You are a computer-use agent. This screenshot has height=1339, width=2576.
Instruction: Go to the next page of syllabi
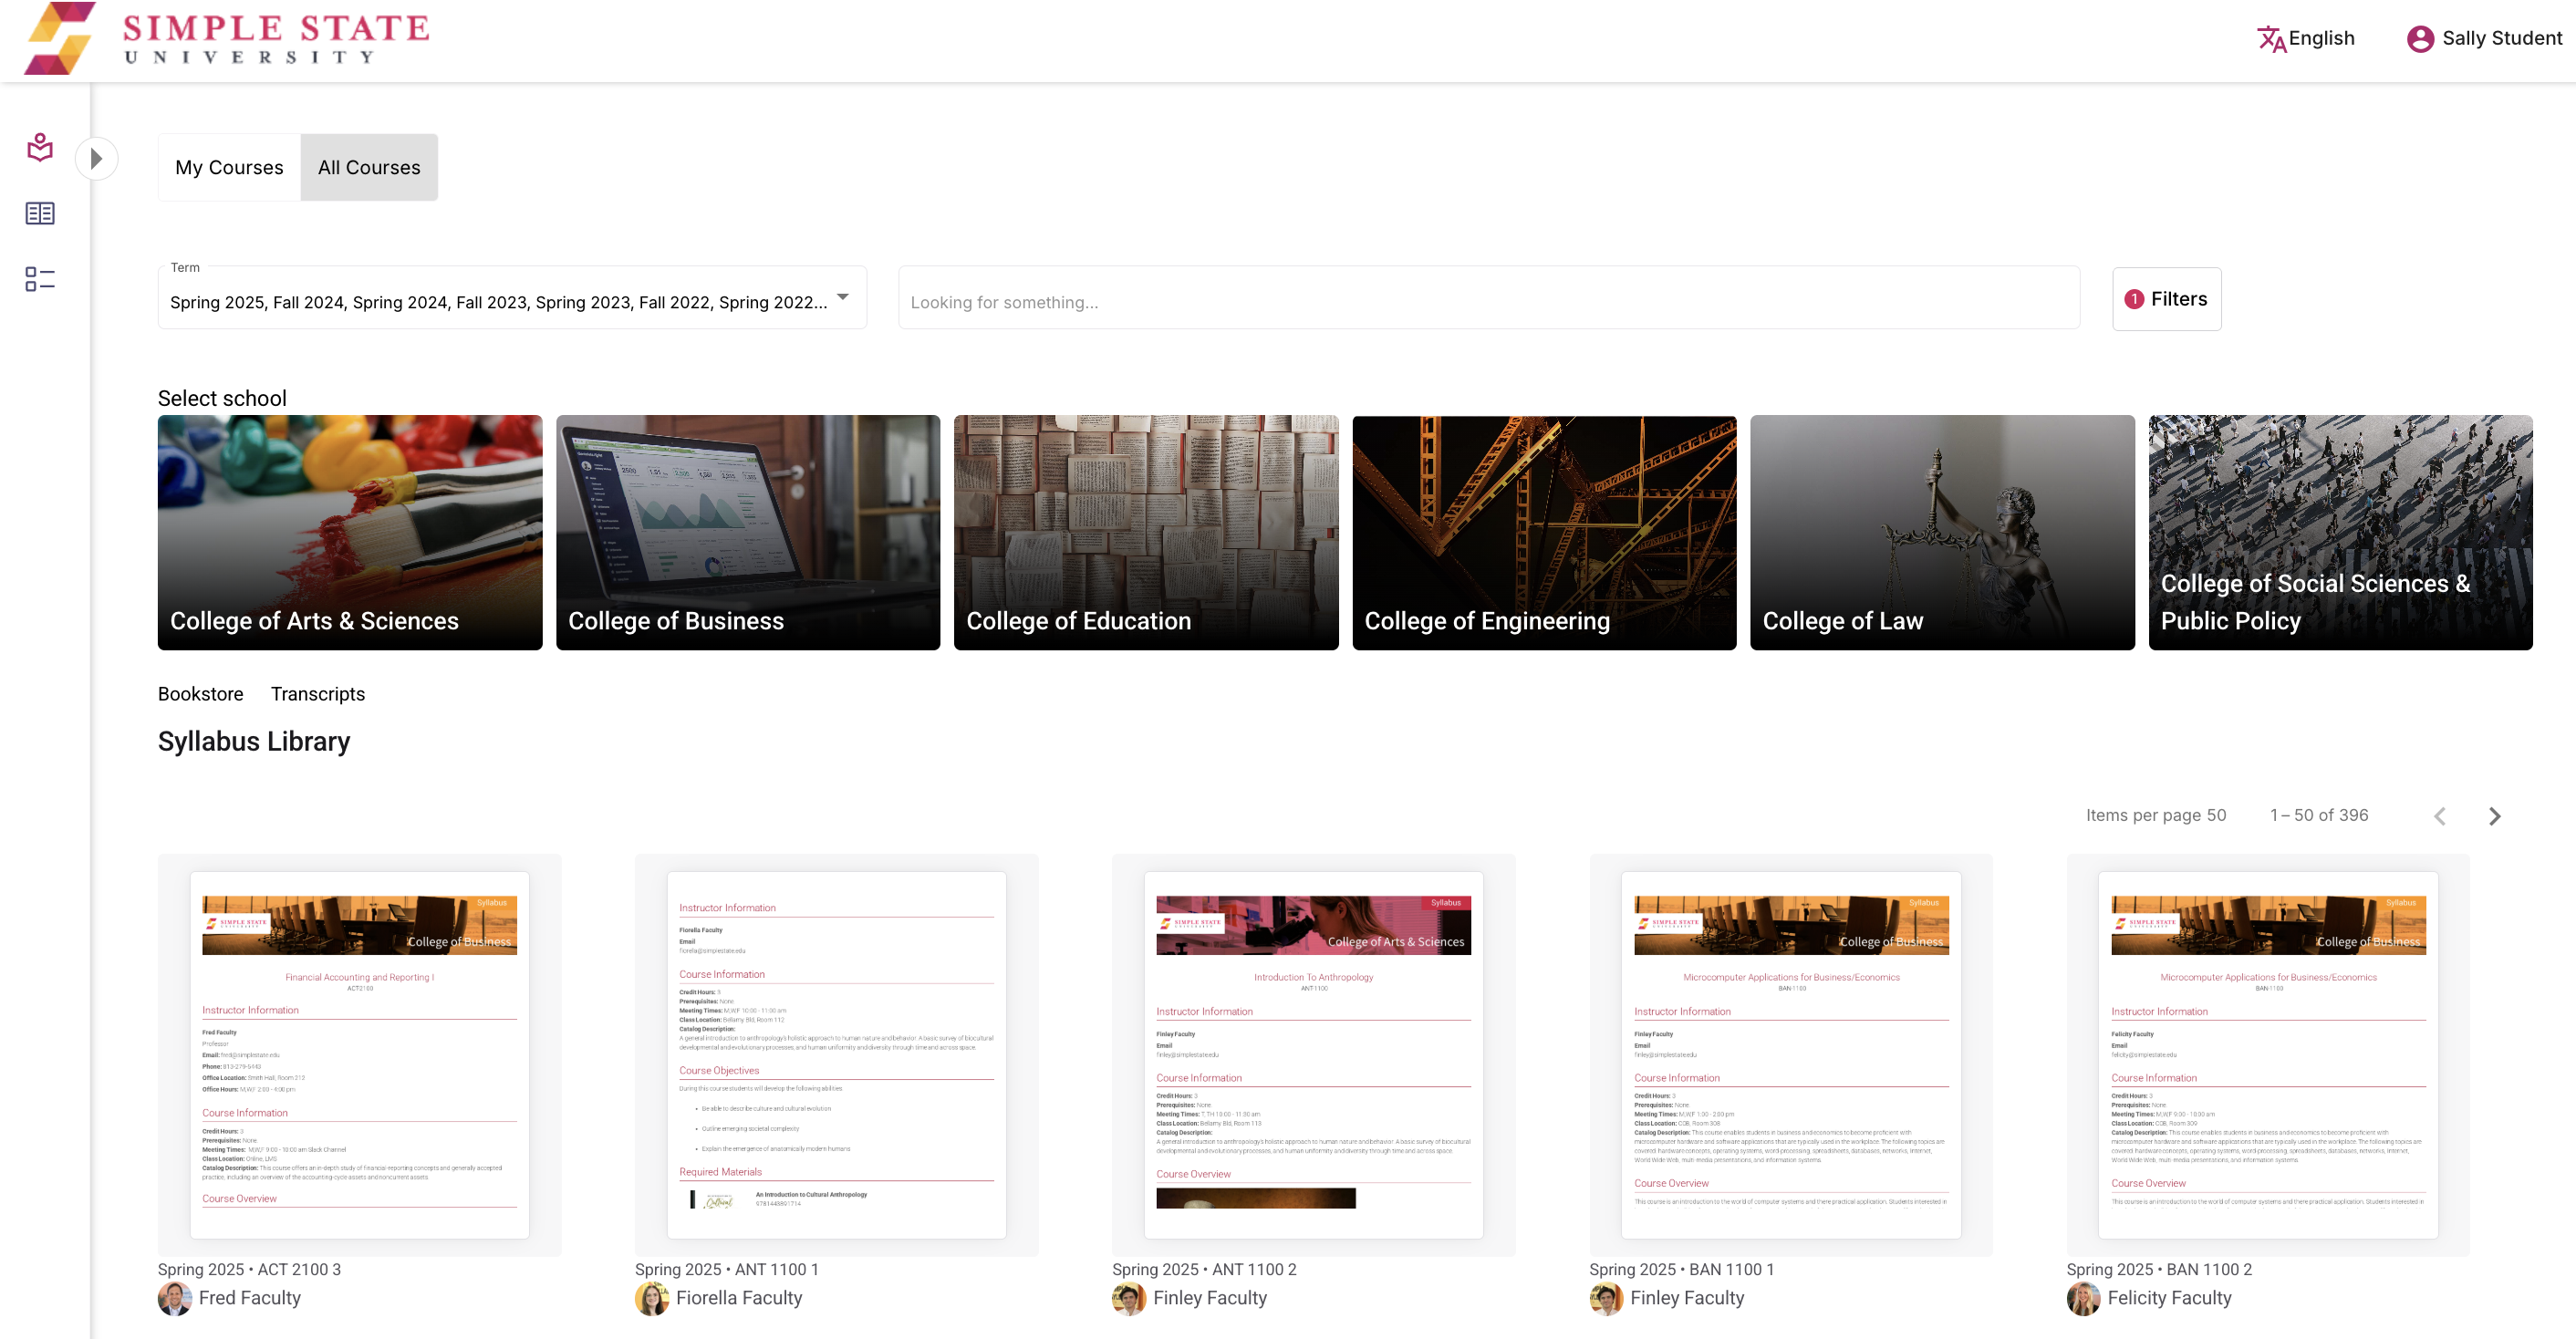[x=2494, y=816]
